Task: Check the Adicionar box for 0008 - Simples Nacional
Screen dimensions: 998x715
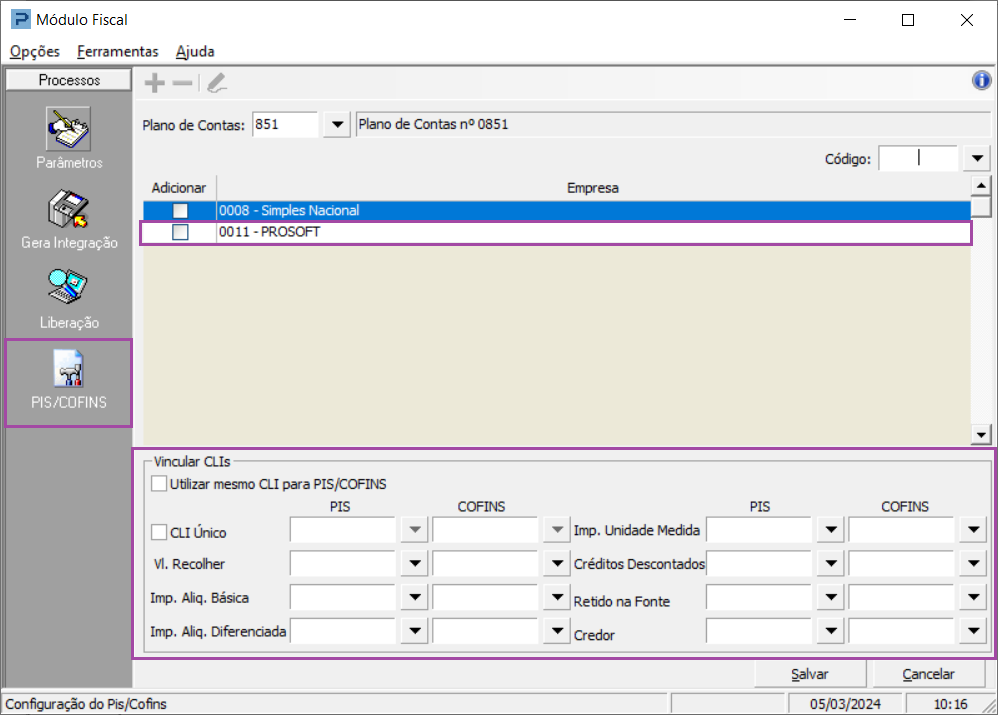Action: (x=180, y=211)
